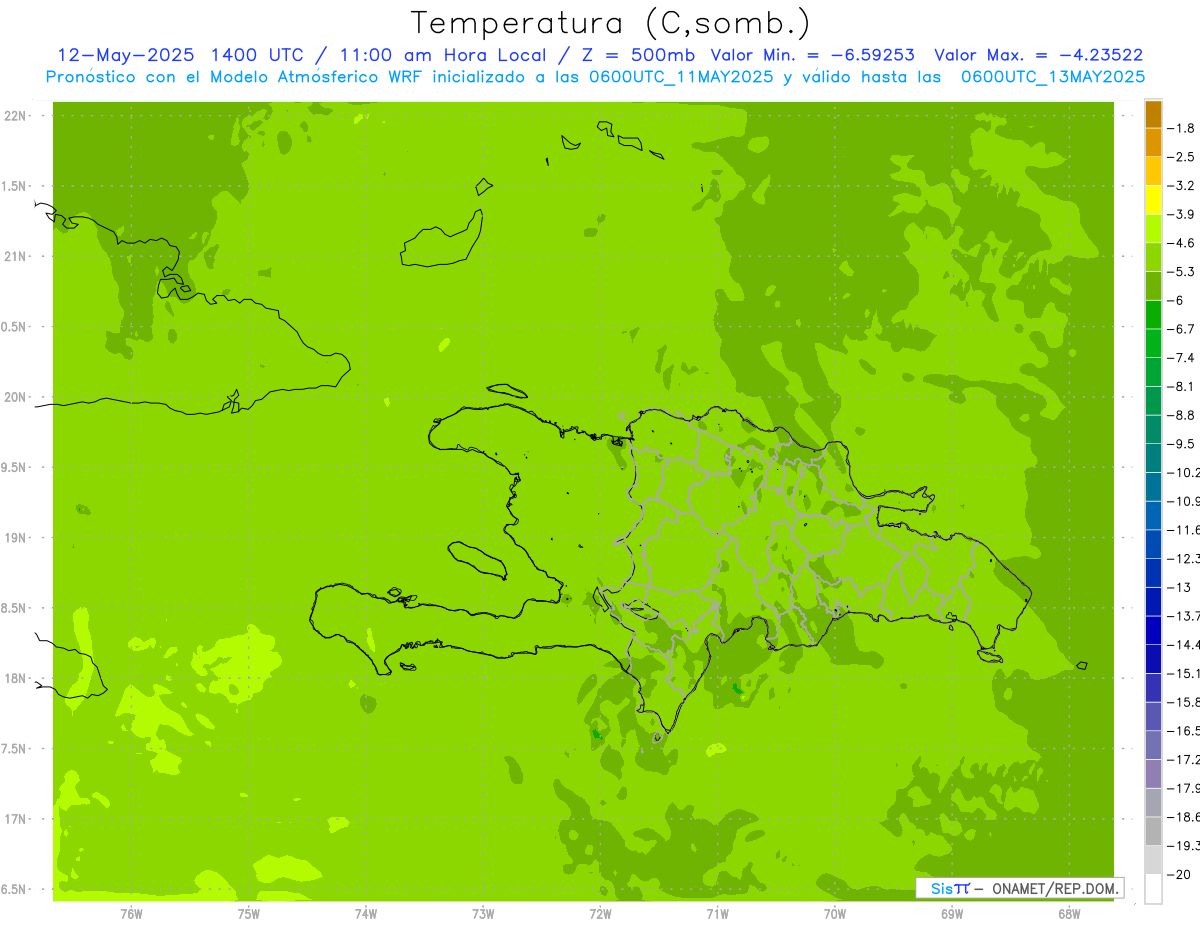Click the '20N' latitude axis label
The image size is (1200, 927).
coord(16,398)
